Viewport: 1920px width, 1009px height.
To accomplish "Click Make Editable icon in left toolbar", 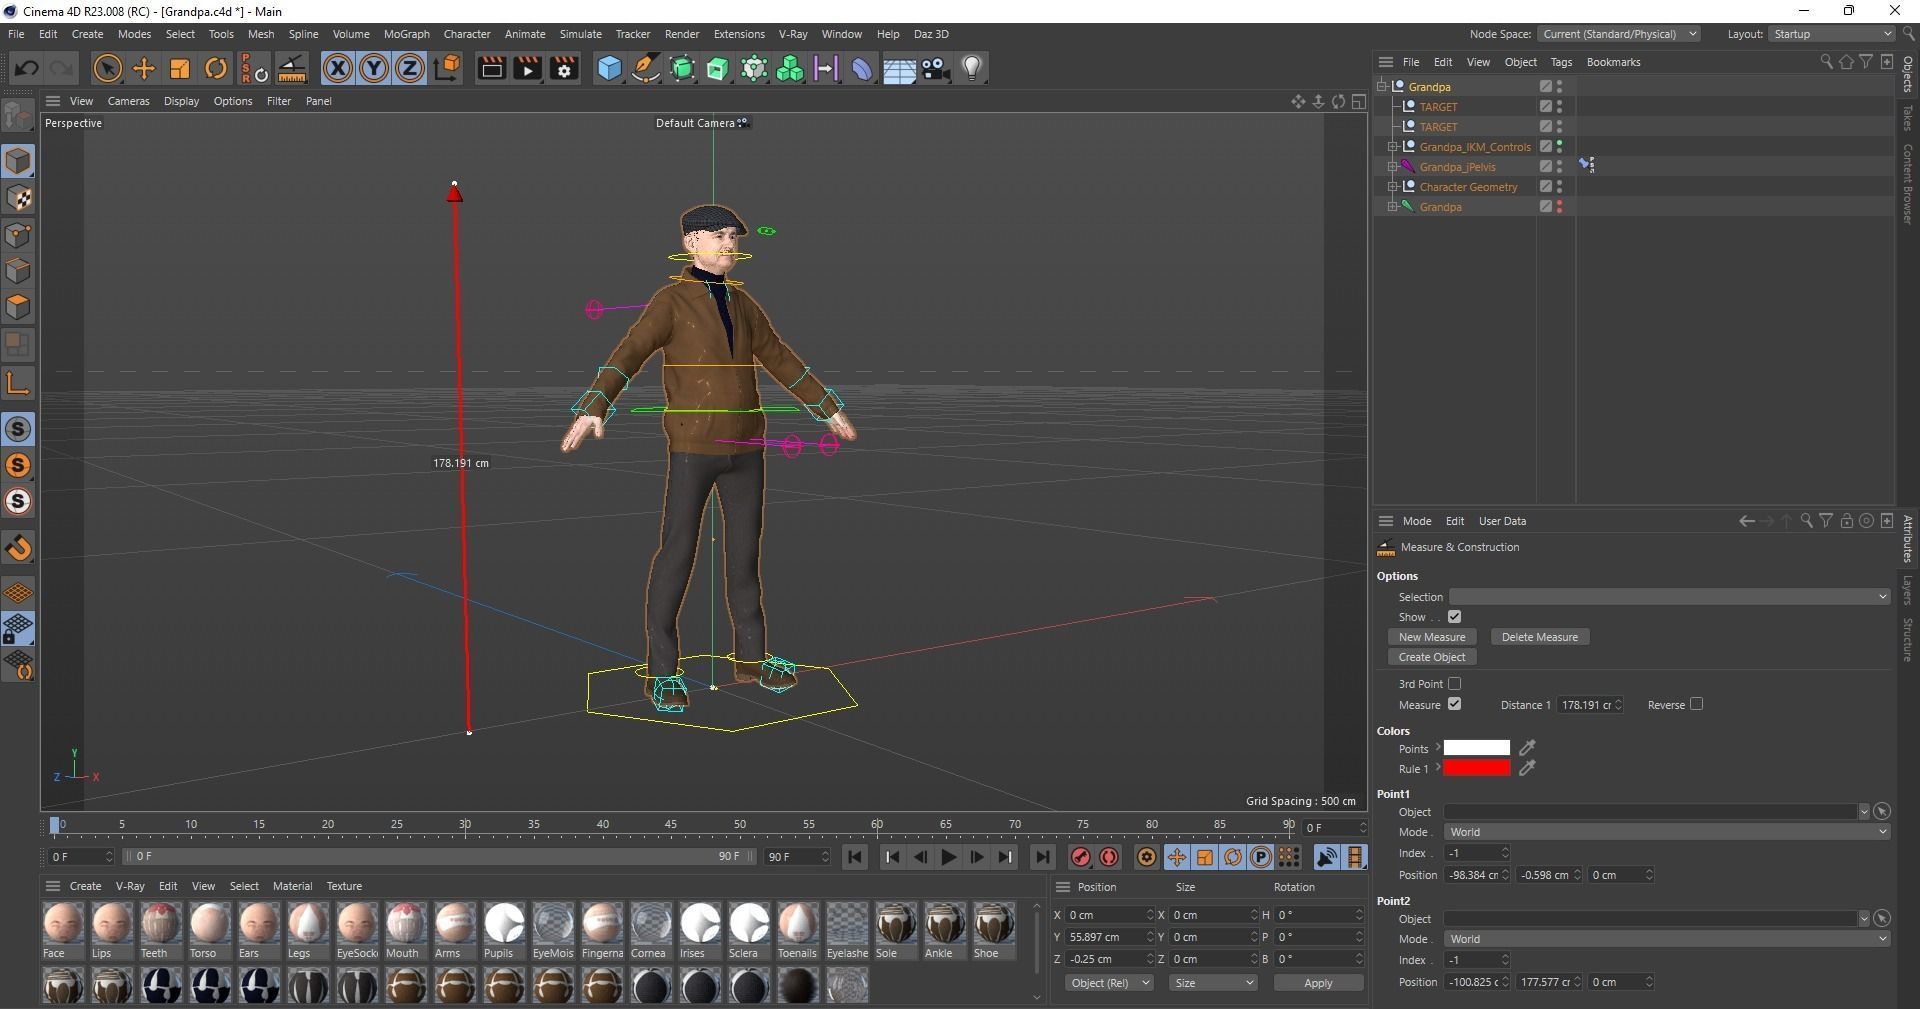I will pos(18,115).
